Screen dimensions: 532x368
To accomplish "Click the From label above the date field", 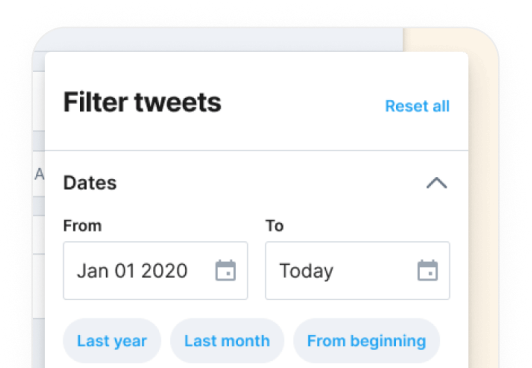I will pyautogui.click(x=82, y=226).
